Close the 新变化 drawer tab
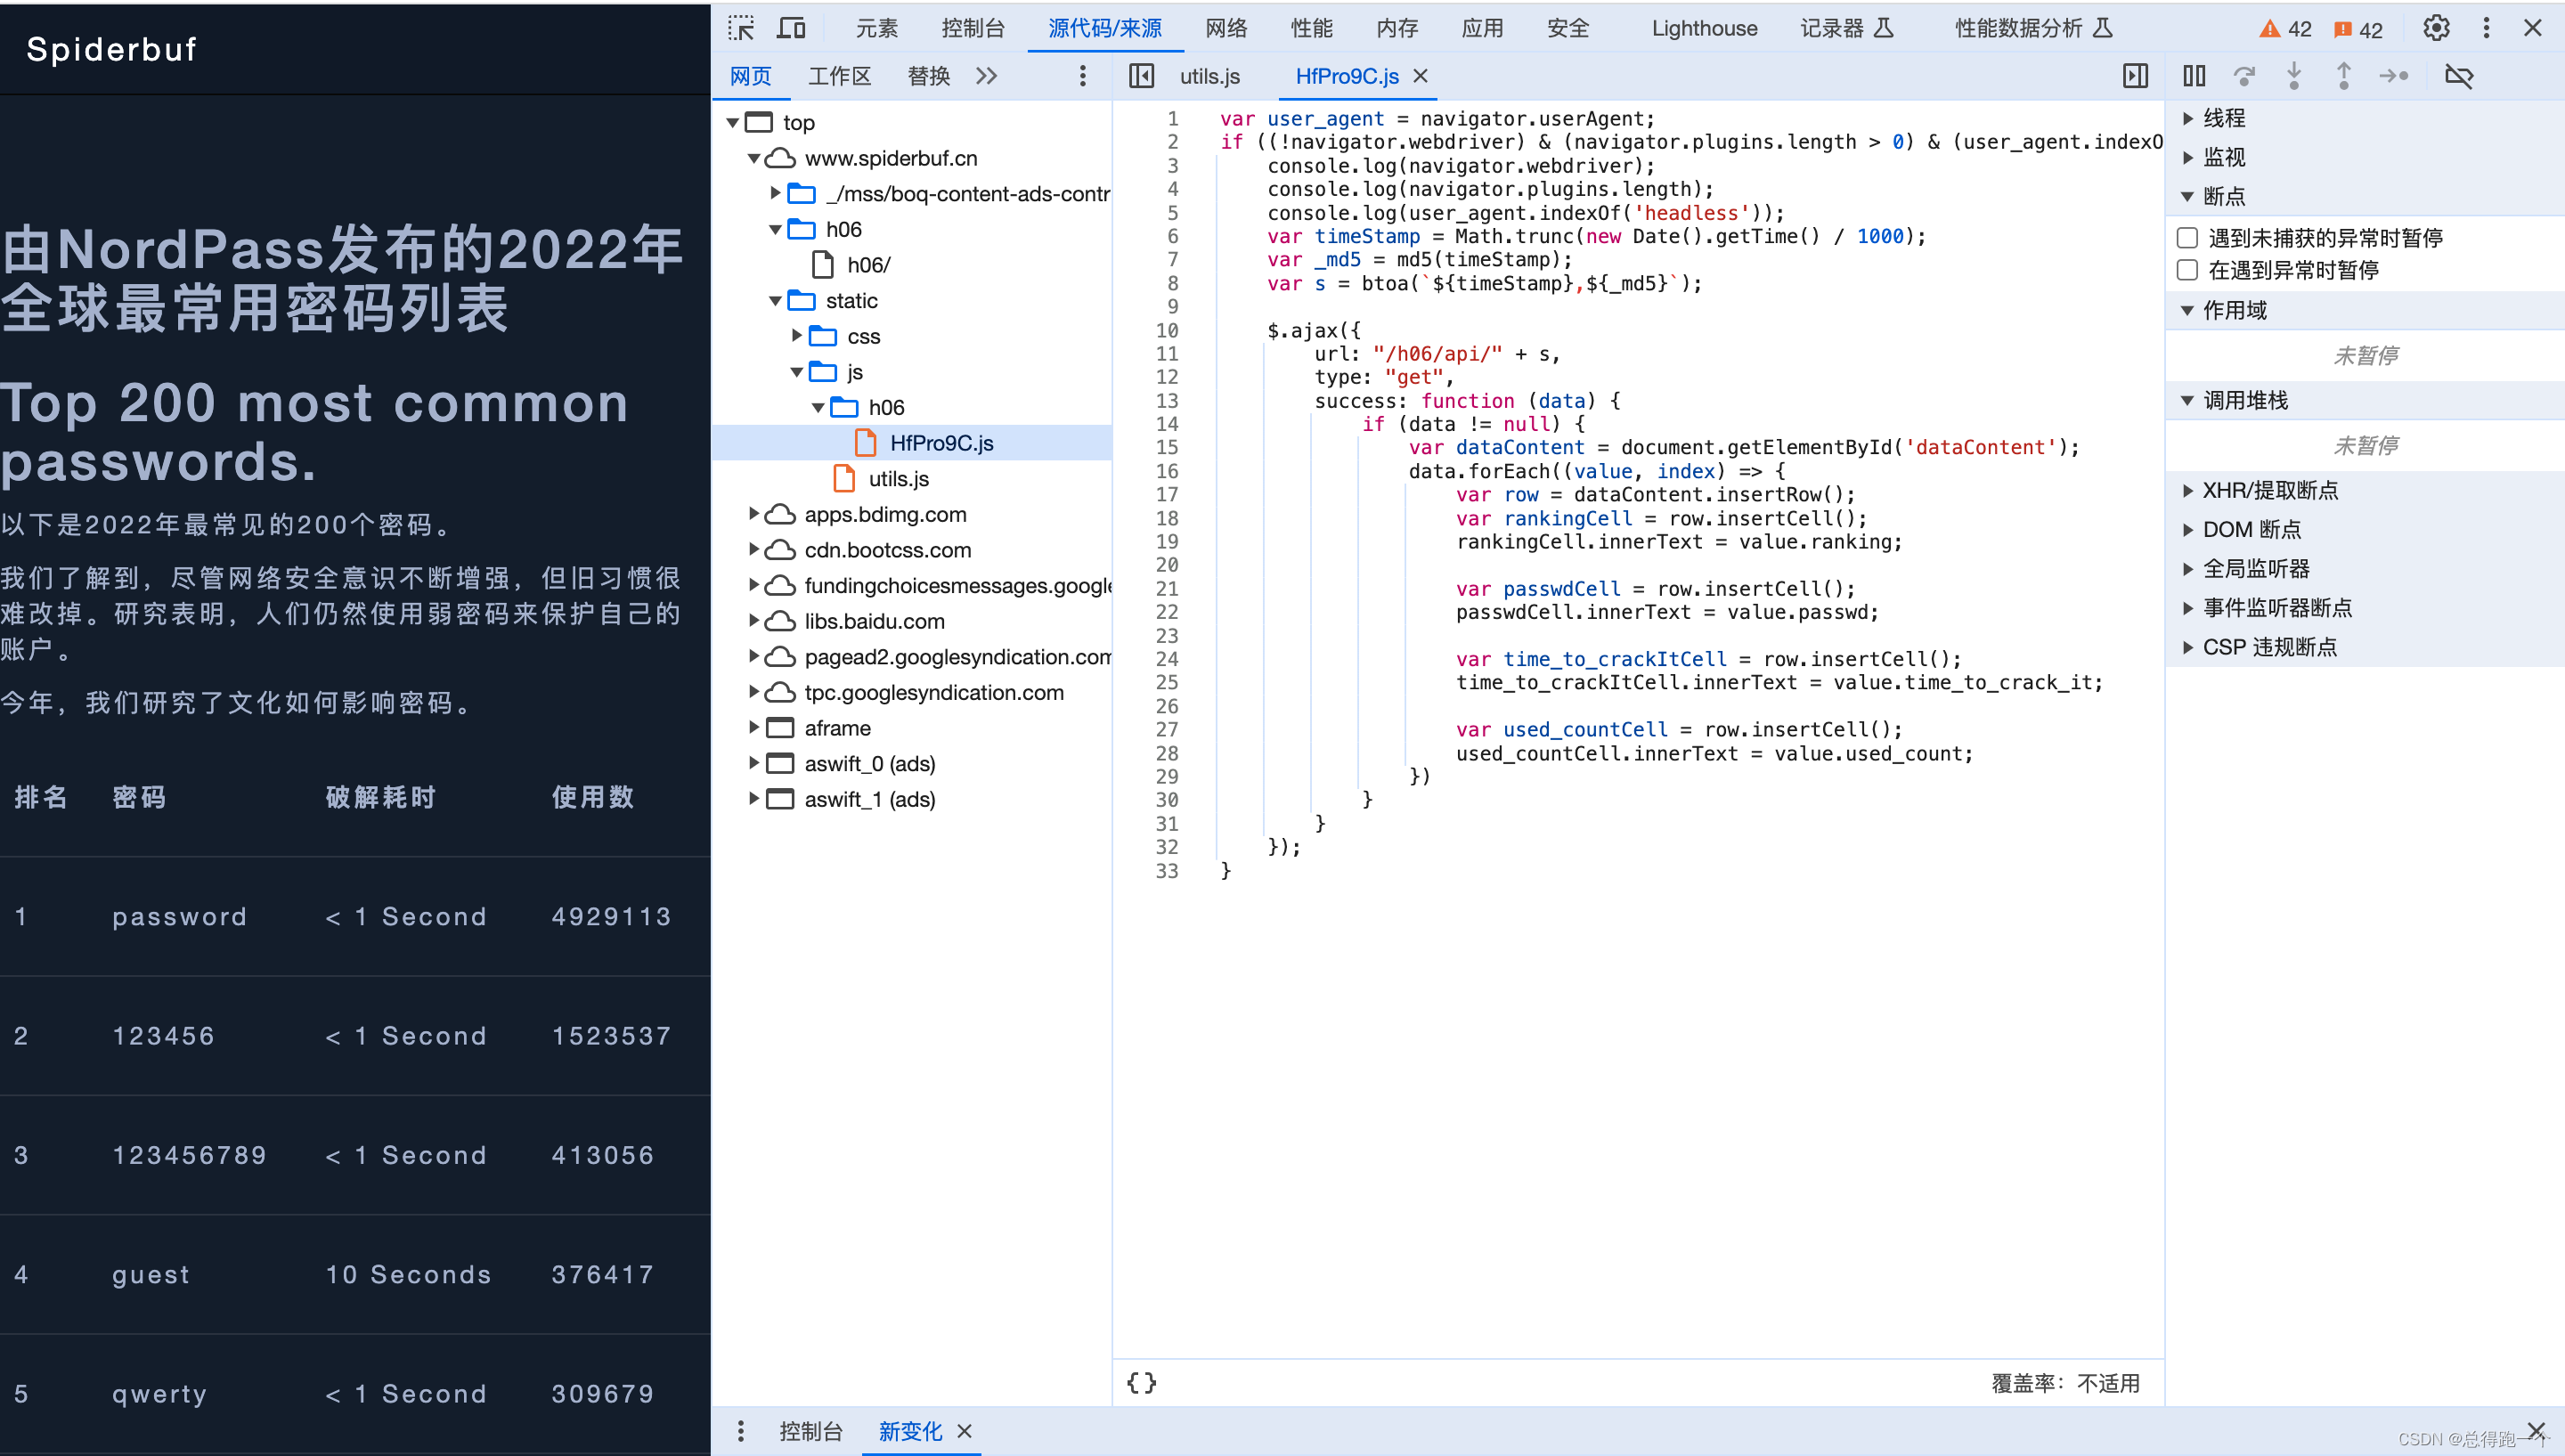The height and width of the screenshot is (1456, 2565). 965,1431
